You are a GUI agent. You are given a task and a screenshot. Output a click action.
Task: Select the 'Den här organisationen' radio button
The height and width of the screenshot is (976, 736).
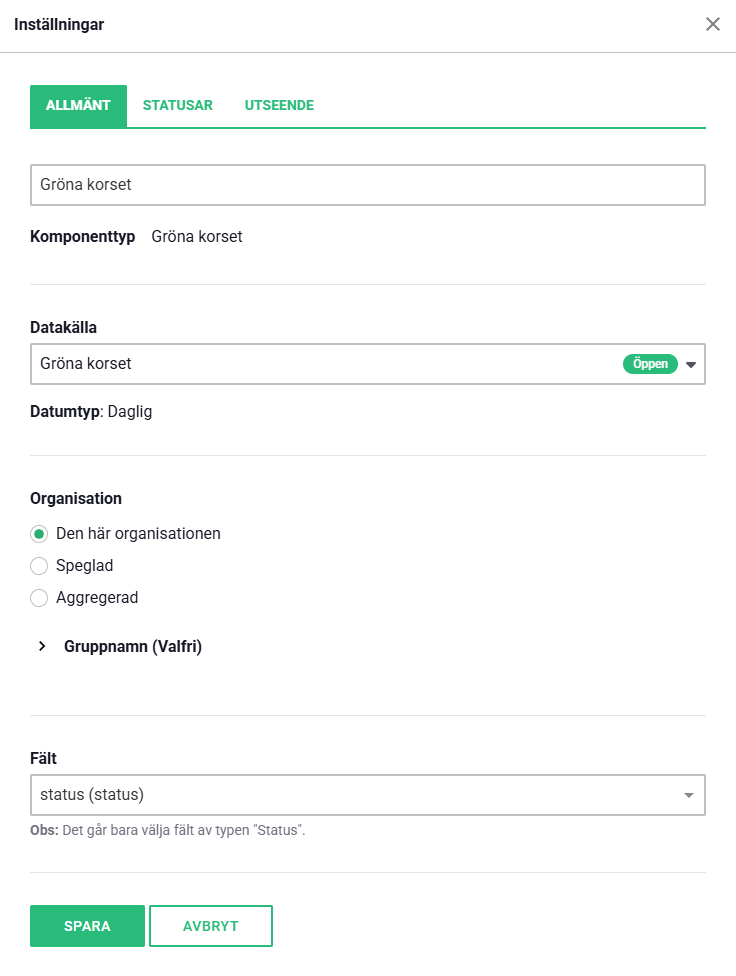click(39, 534)
